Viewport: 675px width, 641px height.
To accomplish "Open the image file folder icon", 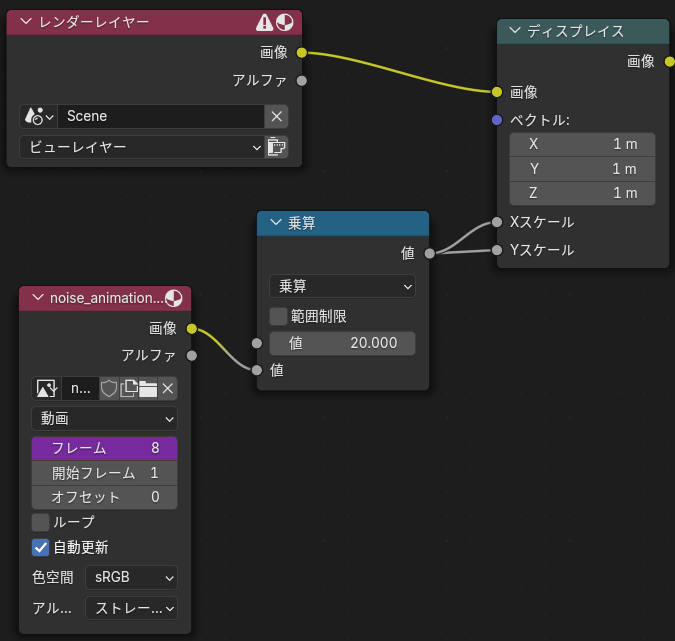I will tap(148, 389).
